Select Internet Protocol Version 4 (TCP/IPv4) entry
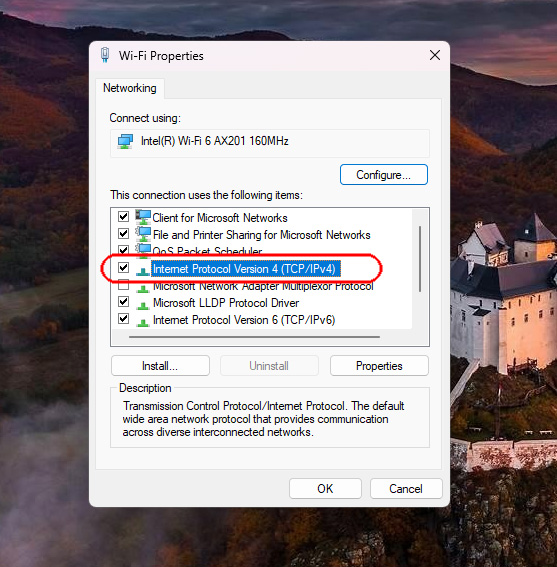This screenshot has height=567, width=557. tap(246, 269)
